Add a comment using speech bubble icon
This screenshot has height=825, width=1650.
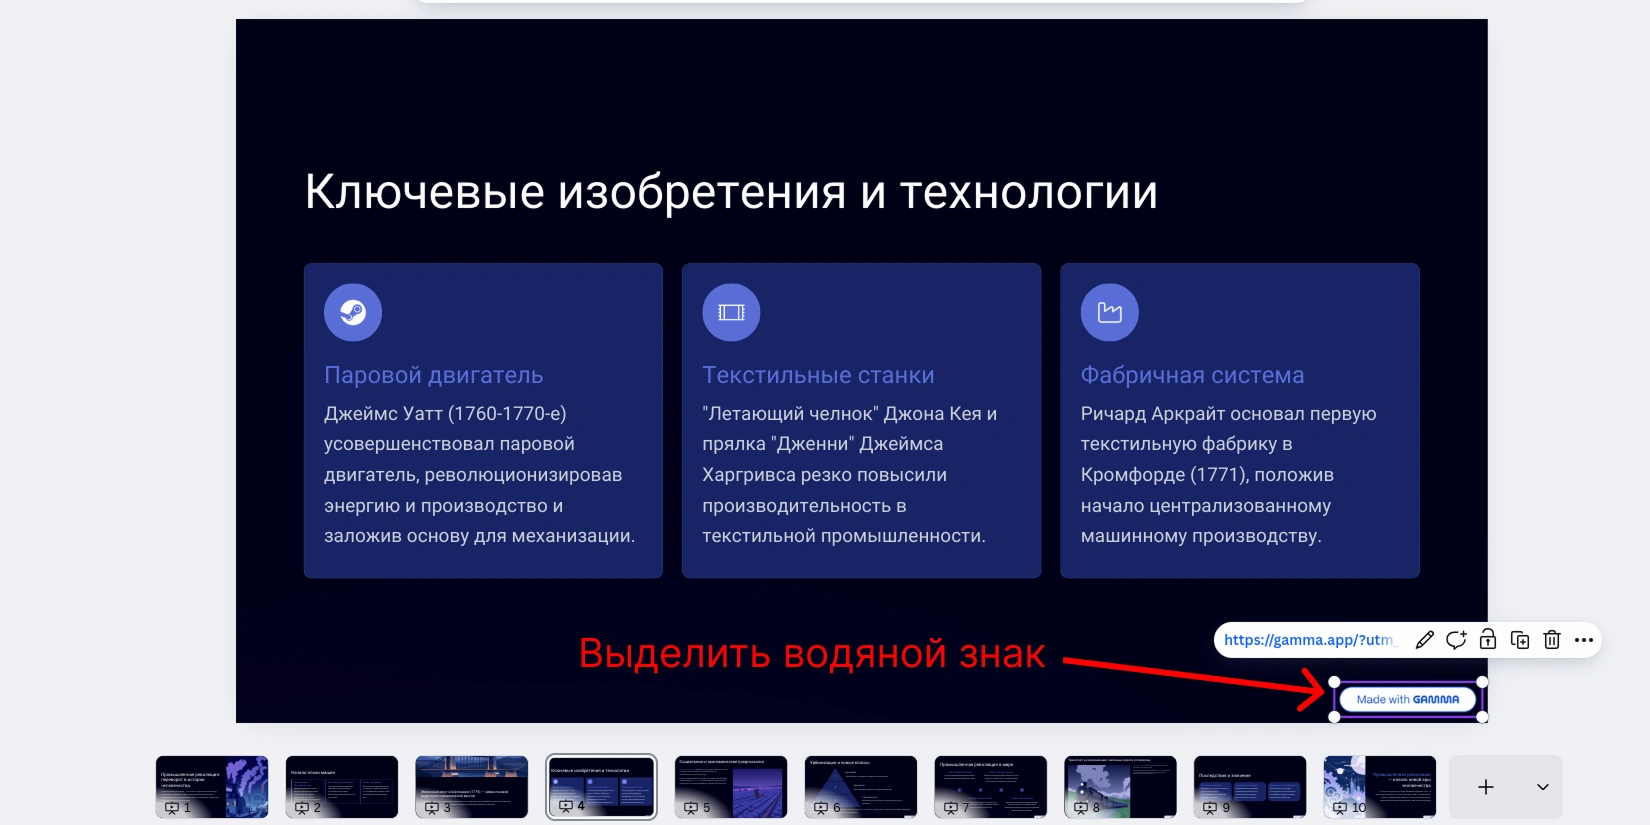click(1456, 640)
